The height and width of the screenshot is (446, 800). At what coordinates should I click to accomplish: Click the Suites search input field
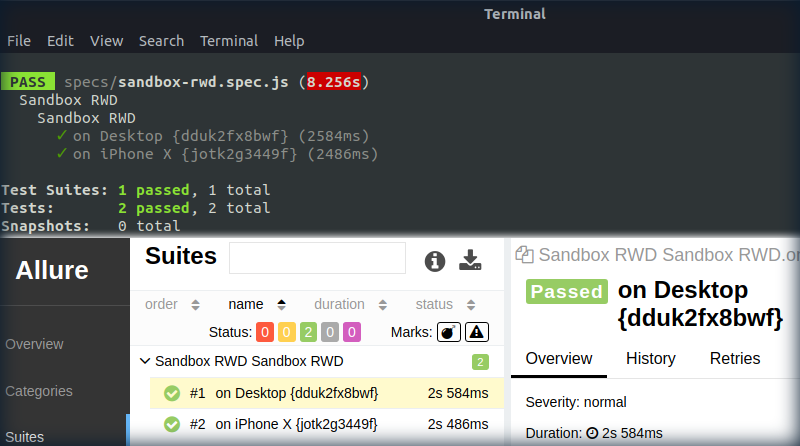pyautogui.click(x=317, y=258)
